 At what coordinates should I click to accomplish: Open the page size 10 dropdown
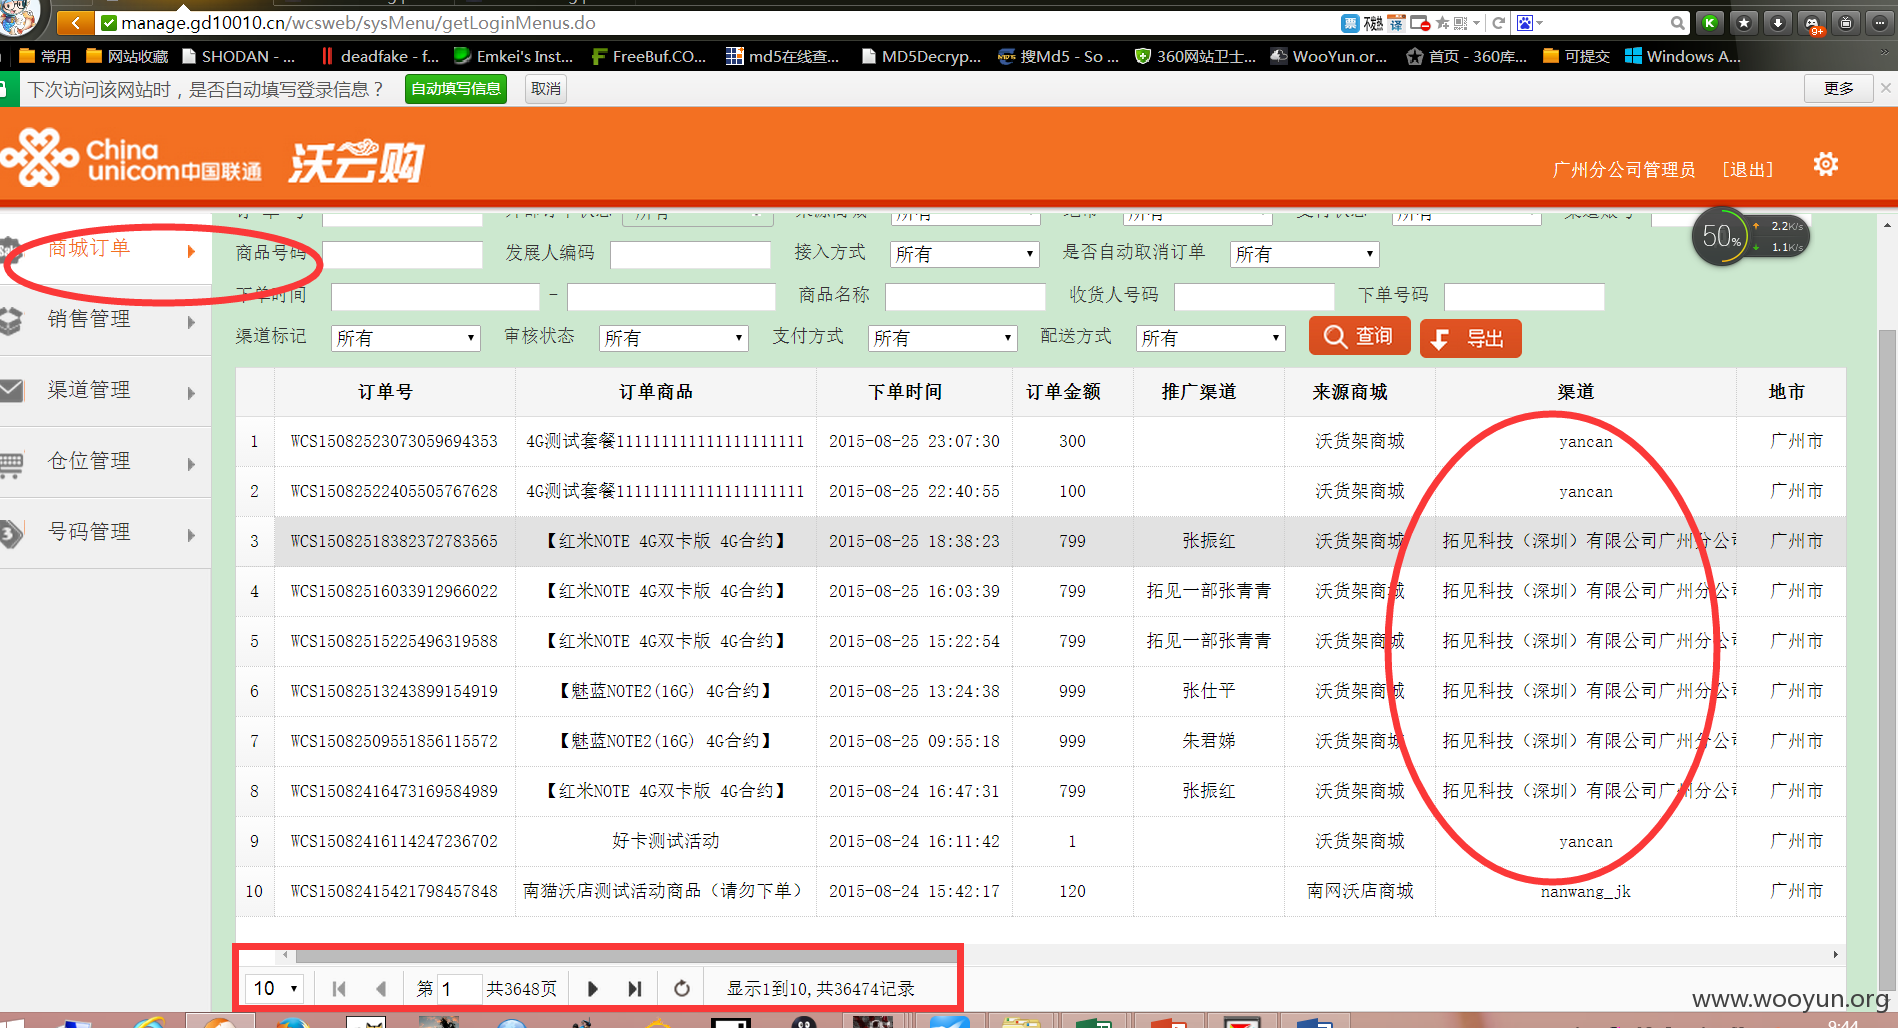pos(275,989)
